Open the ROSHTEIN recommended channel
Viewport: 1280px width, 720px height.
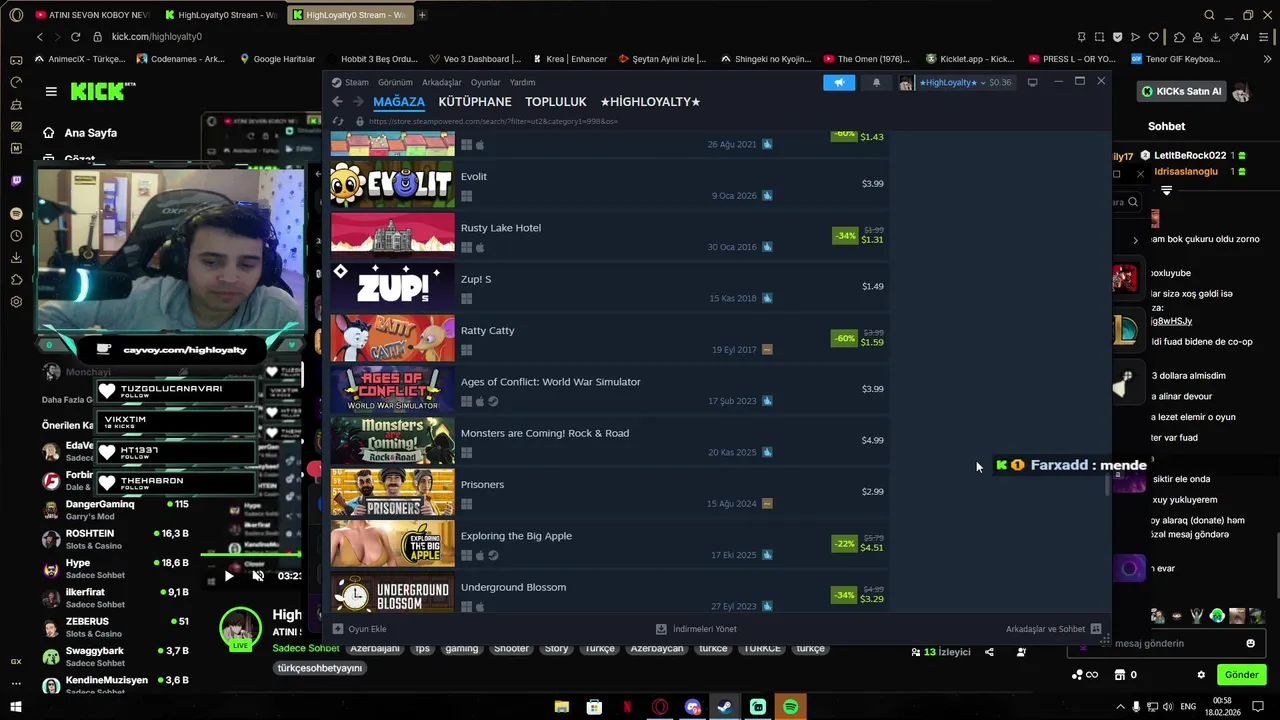[x=115, y=540]
